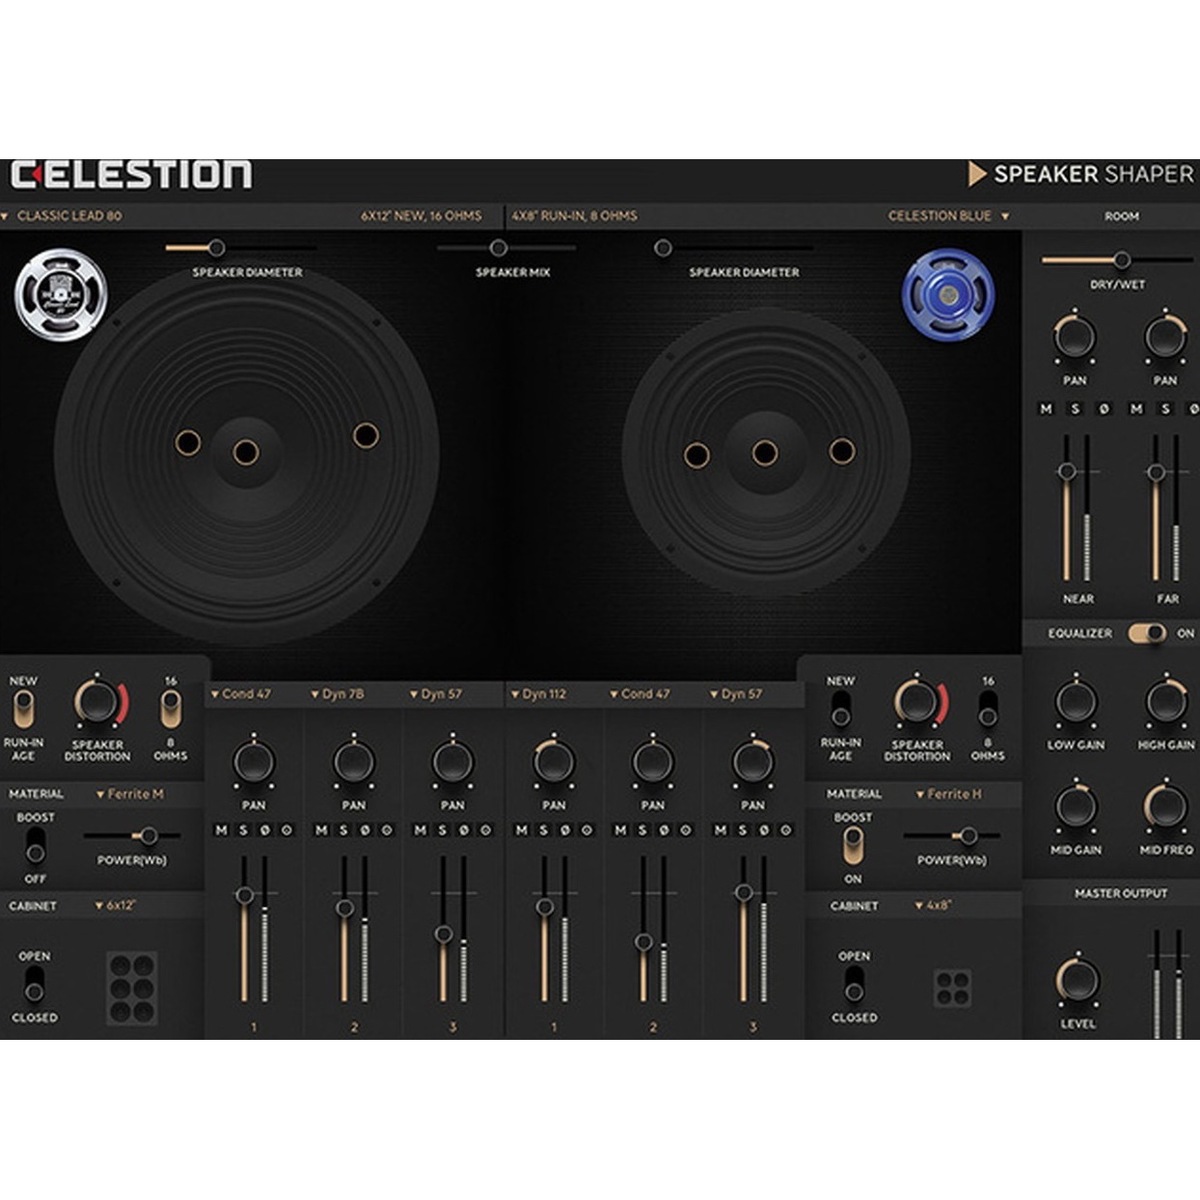Viewport: 1200px width, 1200px height.
Task: Click the fourth round icon on the Dyn 7B strip
Action: click(x=387, y=830)
